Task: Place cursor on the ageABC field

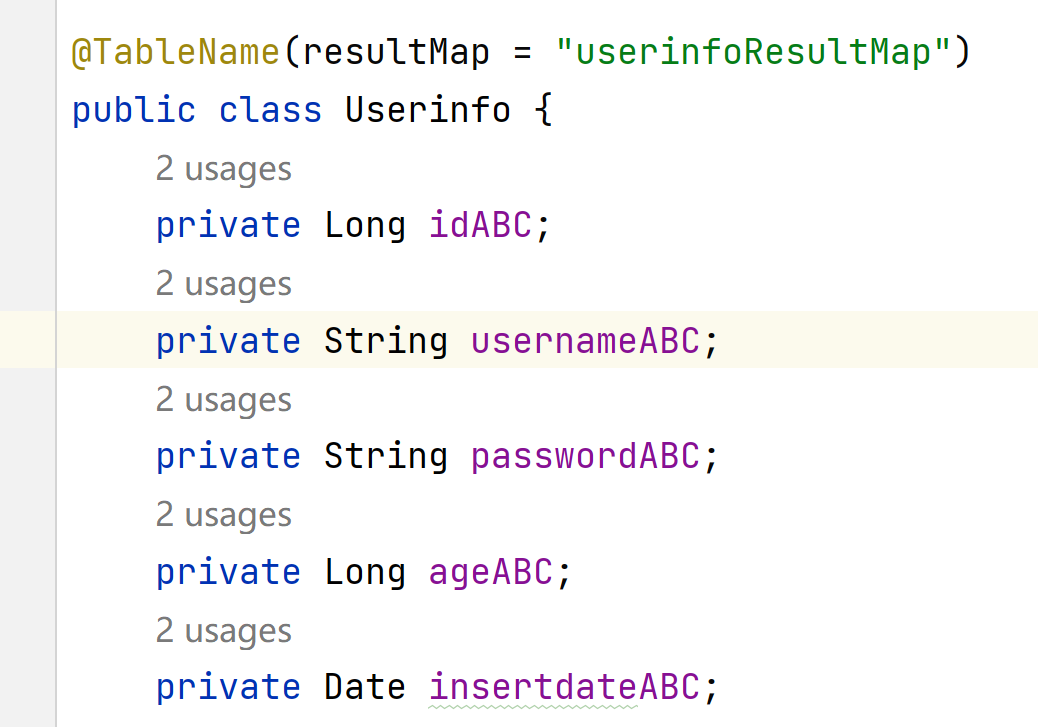Action: tap(490, 572)
